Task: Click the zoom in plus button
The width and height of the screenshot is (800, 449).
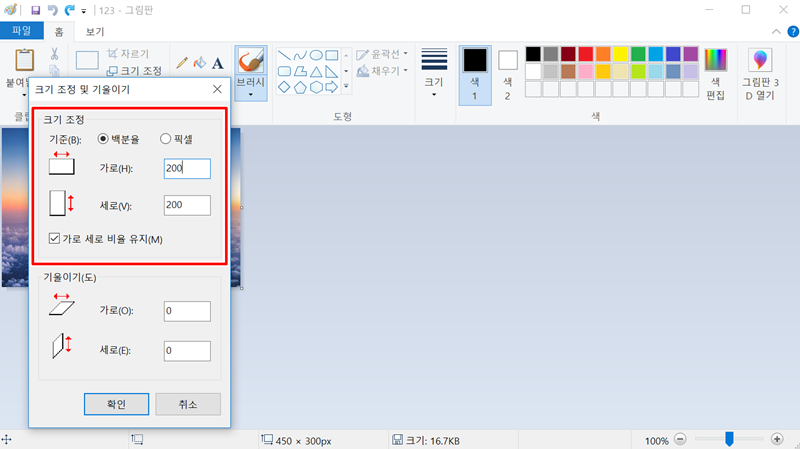Action: [x=777, y=439]
